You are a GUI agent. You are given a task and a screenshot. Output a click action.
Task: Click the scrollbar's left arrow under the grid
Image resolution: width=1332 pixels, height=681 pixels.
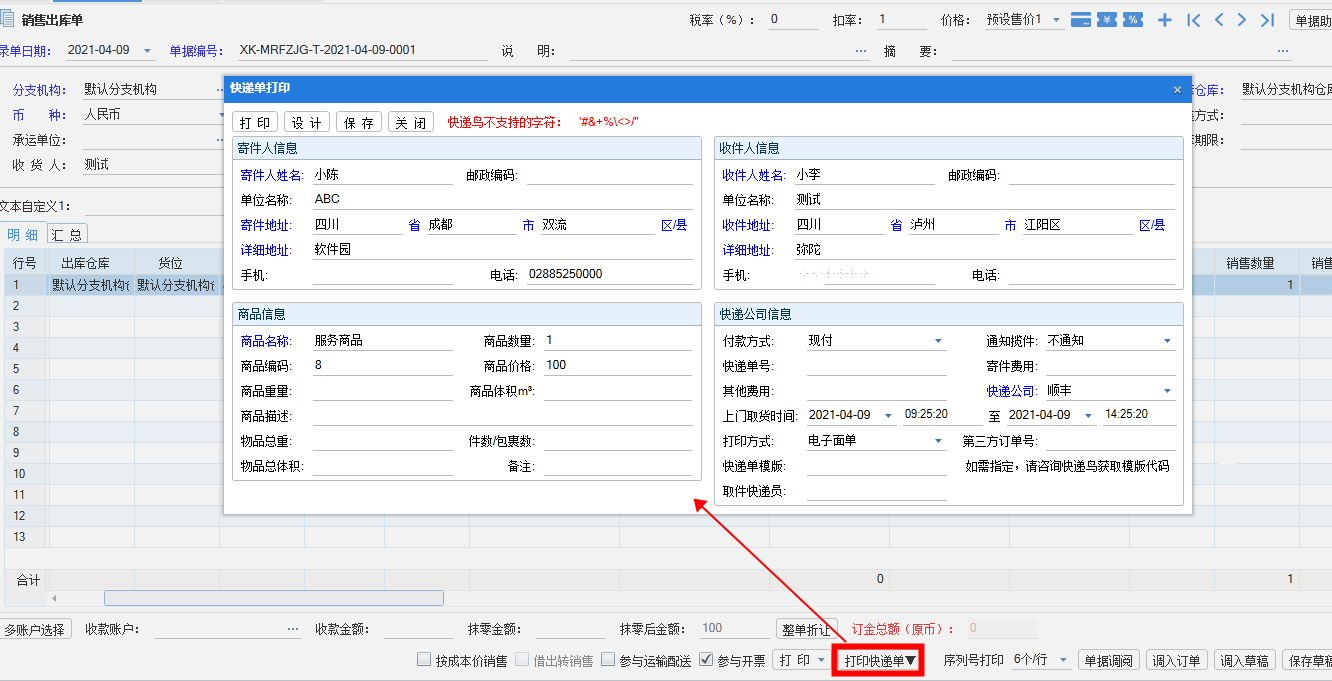[x=54, y=598]
